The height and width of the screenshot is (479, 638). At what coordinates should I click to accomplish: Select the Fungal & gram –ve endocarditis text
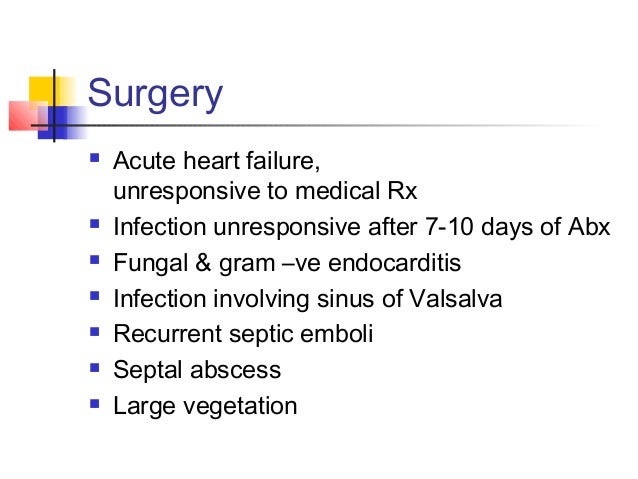(x=288, y=264)
